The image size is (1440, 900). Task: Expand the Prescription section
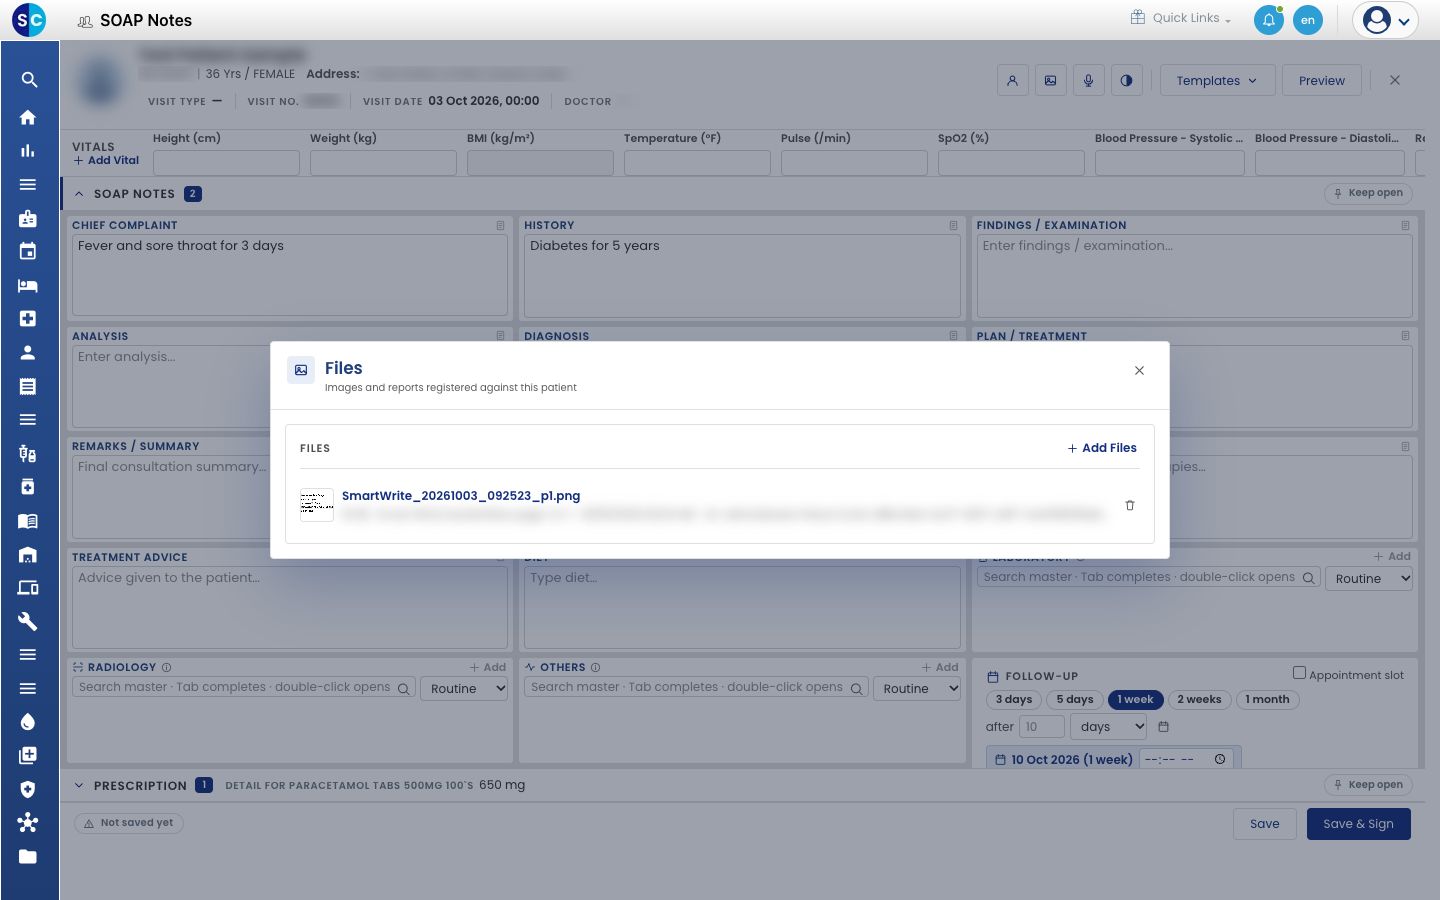coord(79,786)
